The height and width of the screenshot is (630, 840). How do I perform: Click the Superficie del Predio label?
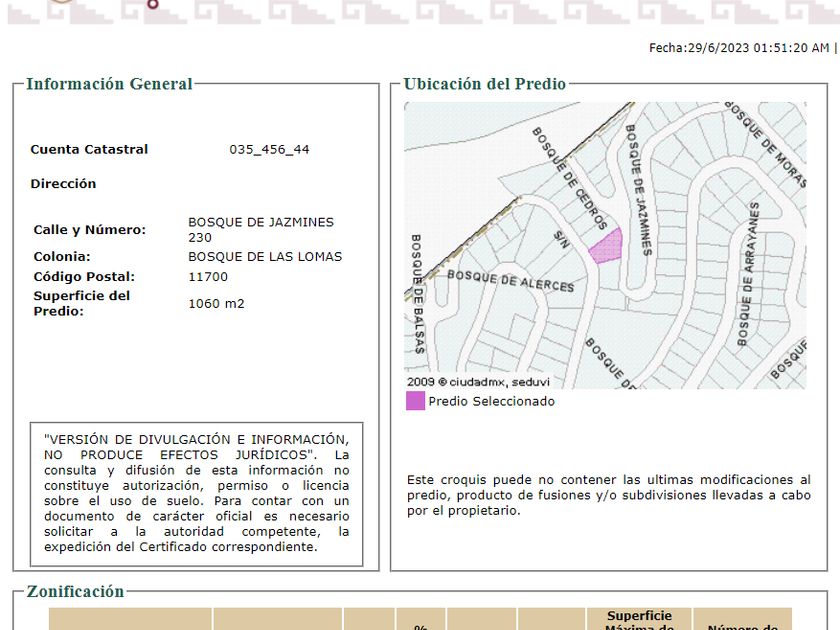[81, 303]
